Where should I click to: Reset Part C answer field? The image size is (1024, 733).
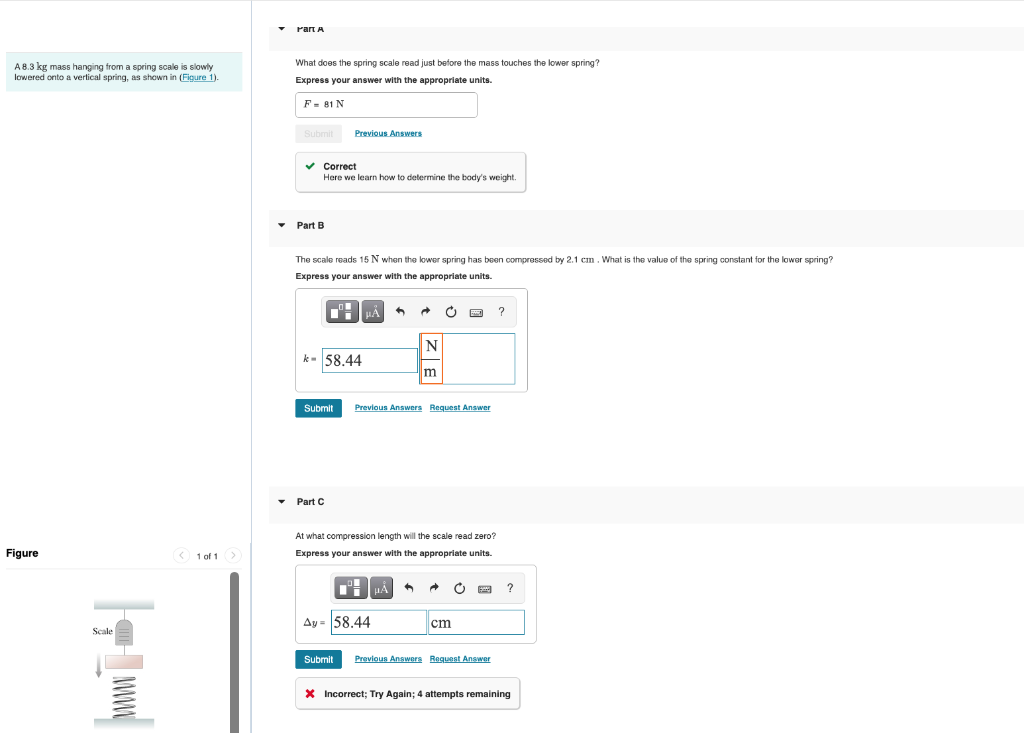pos(459,588)
